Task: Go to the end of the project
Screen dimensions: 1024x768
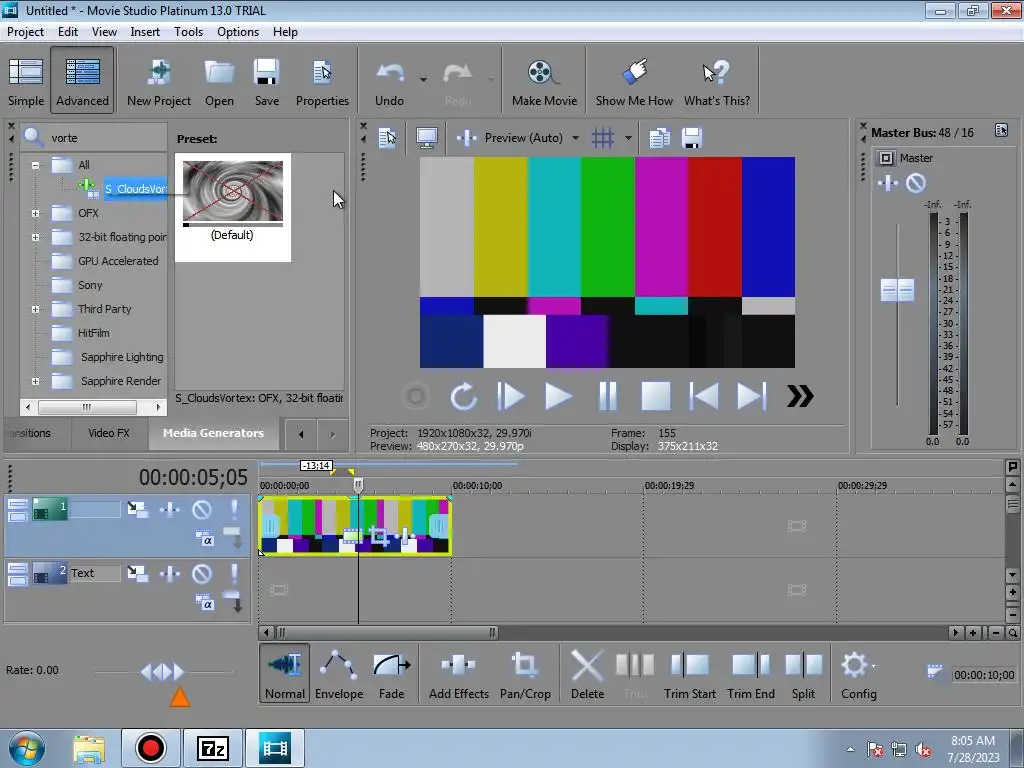Action: pos(752,396)
